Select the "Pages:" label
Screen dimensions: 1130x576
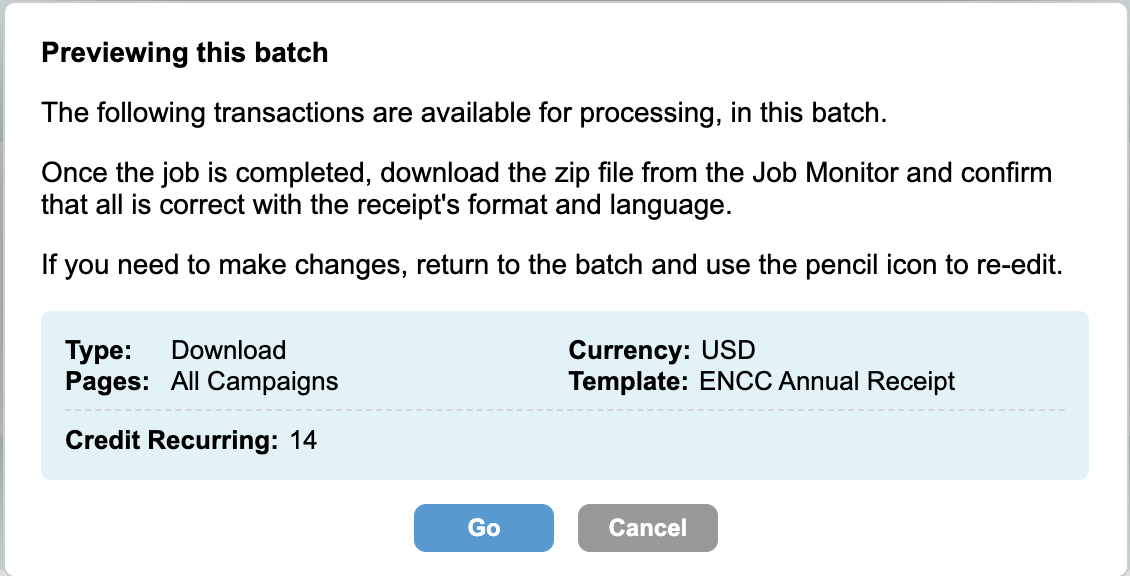107,381
